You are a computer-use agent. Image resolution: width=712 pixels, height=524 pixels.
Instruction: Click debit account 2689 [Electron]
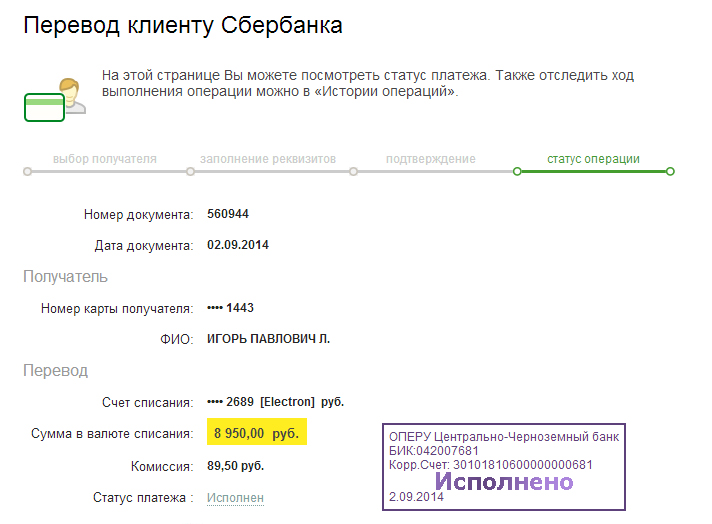coord(275,402)
